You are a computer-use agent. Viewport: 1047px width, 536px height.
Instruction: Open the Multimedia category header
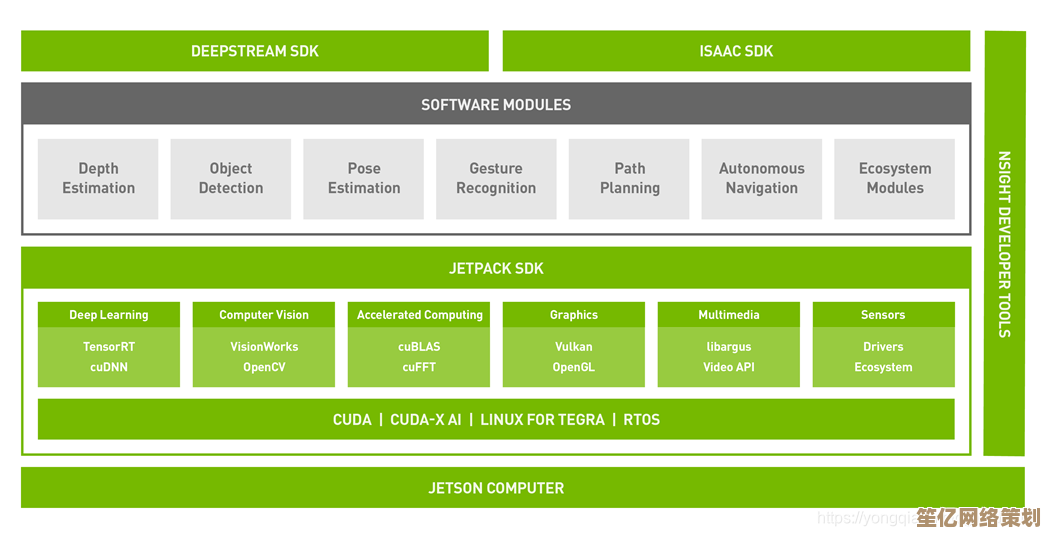click(x=729, y=315)
